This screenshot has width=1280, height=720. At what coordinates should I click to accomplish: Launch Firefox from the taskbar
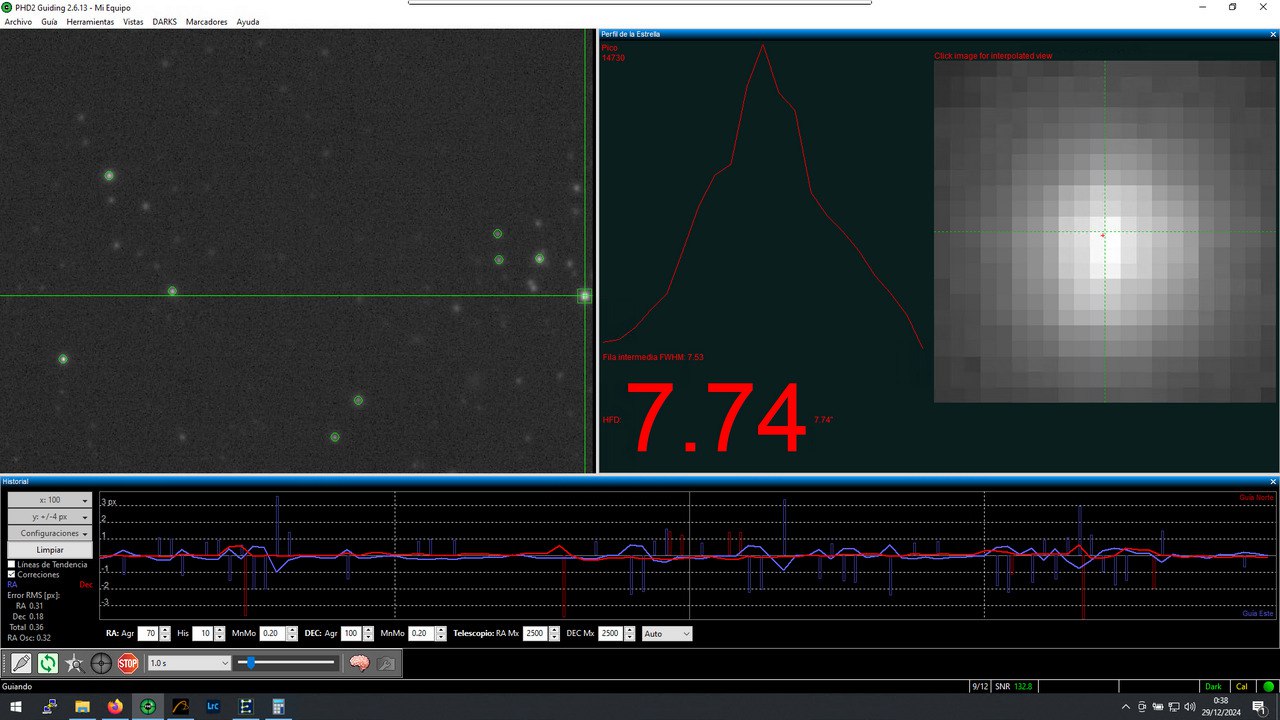click(114, 707)
